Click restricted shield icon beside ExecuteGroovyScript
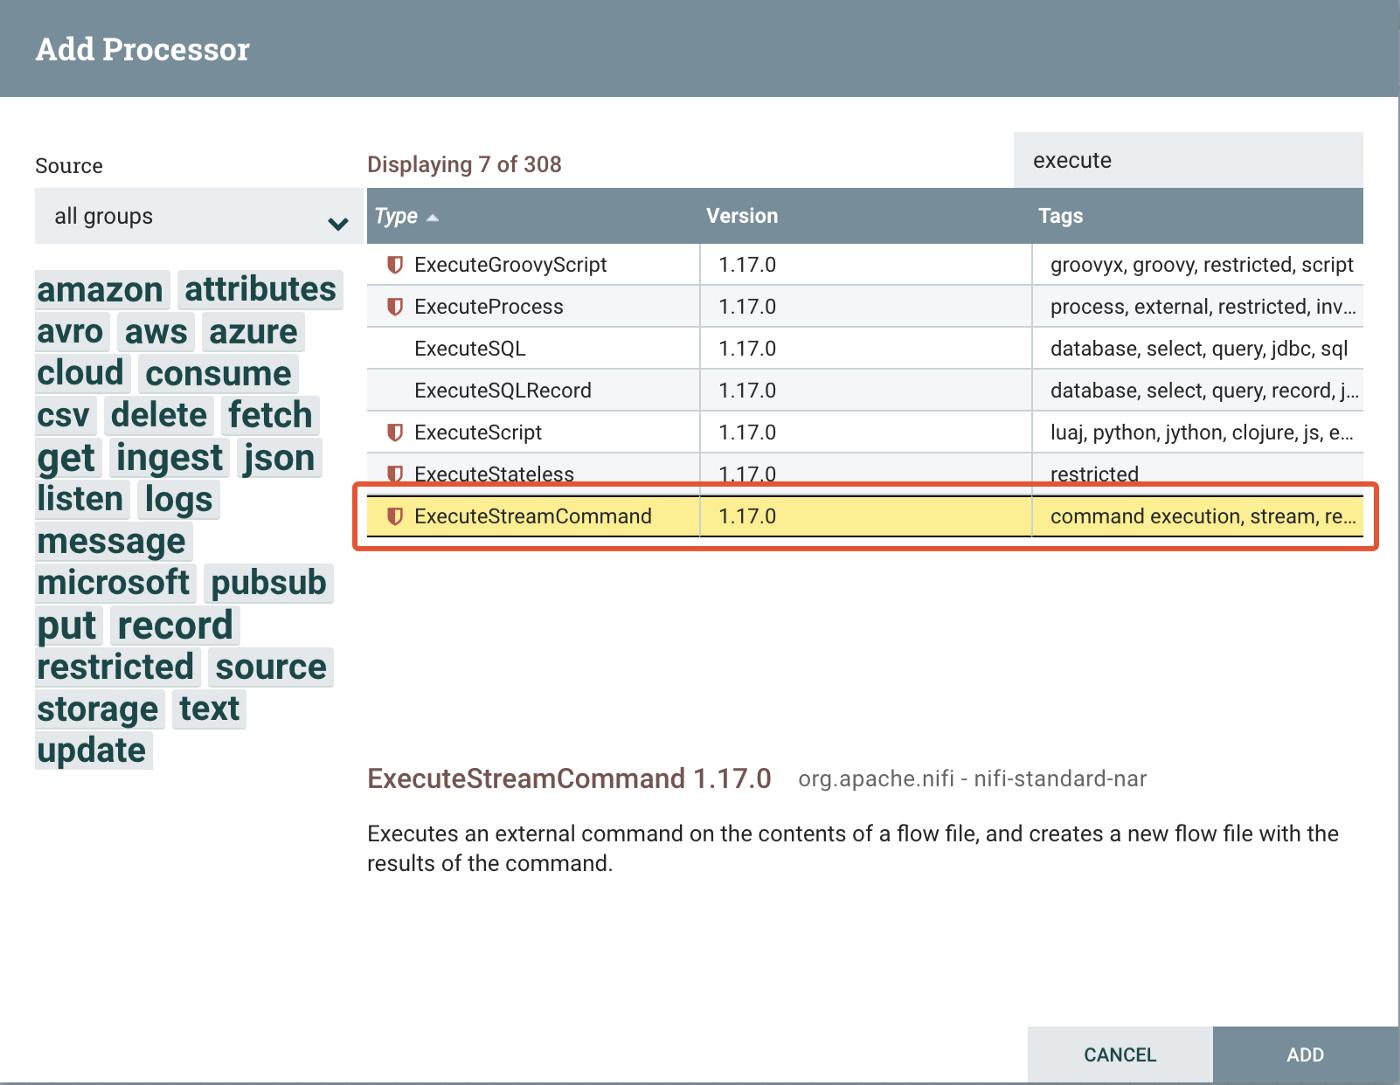Screen dimensions: 1400x1085 (395, 265)
